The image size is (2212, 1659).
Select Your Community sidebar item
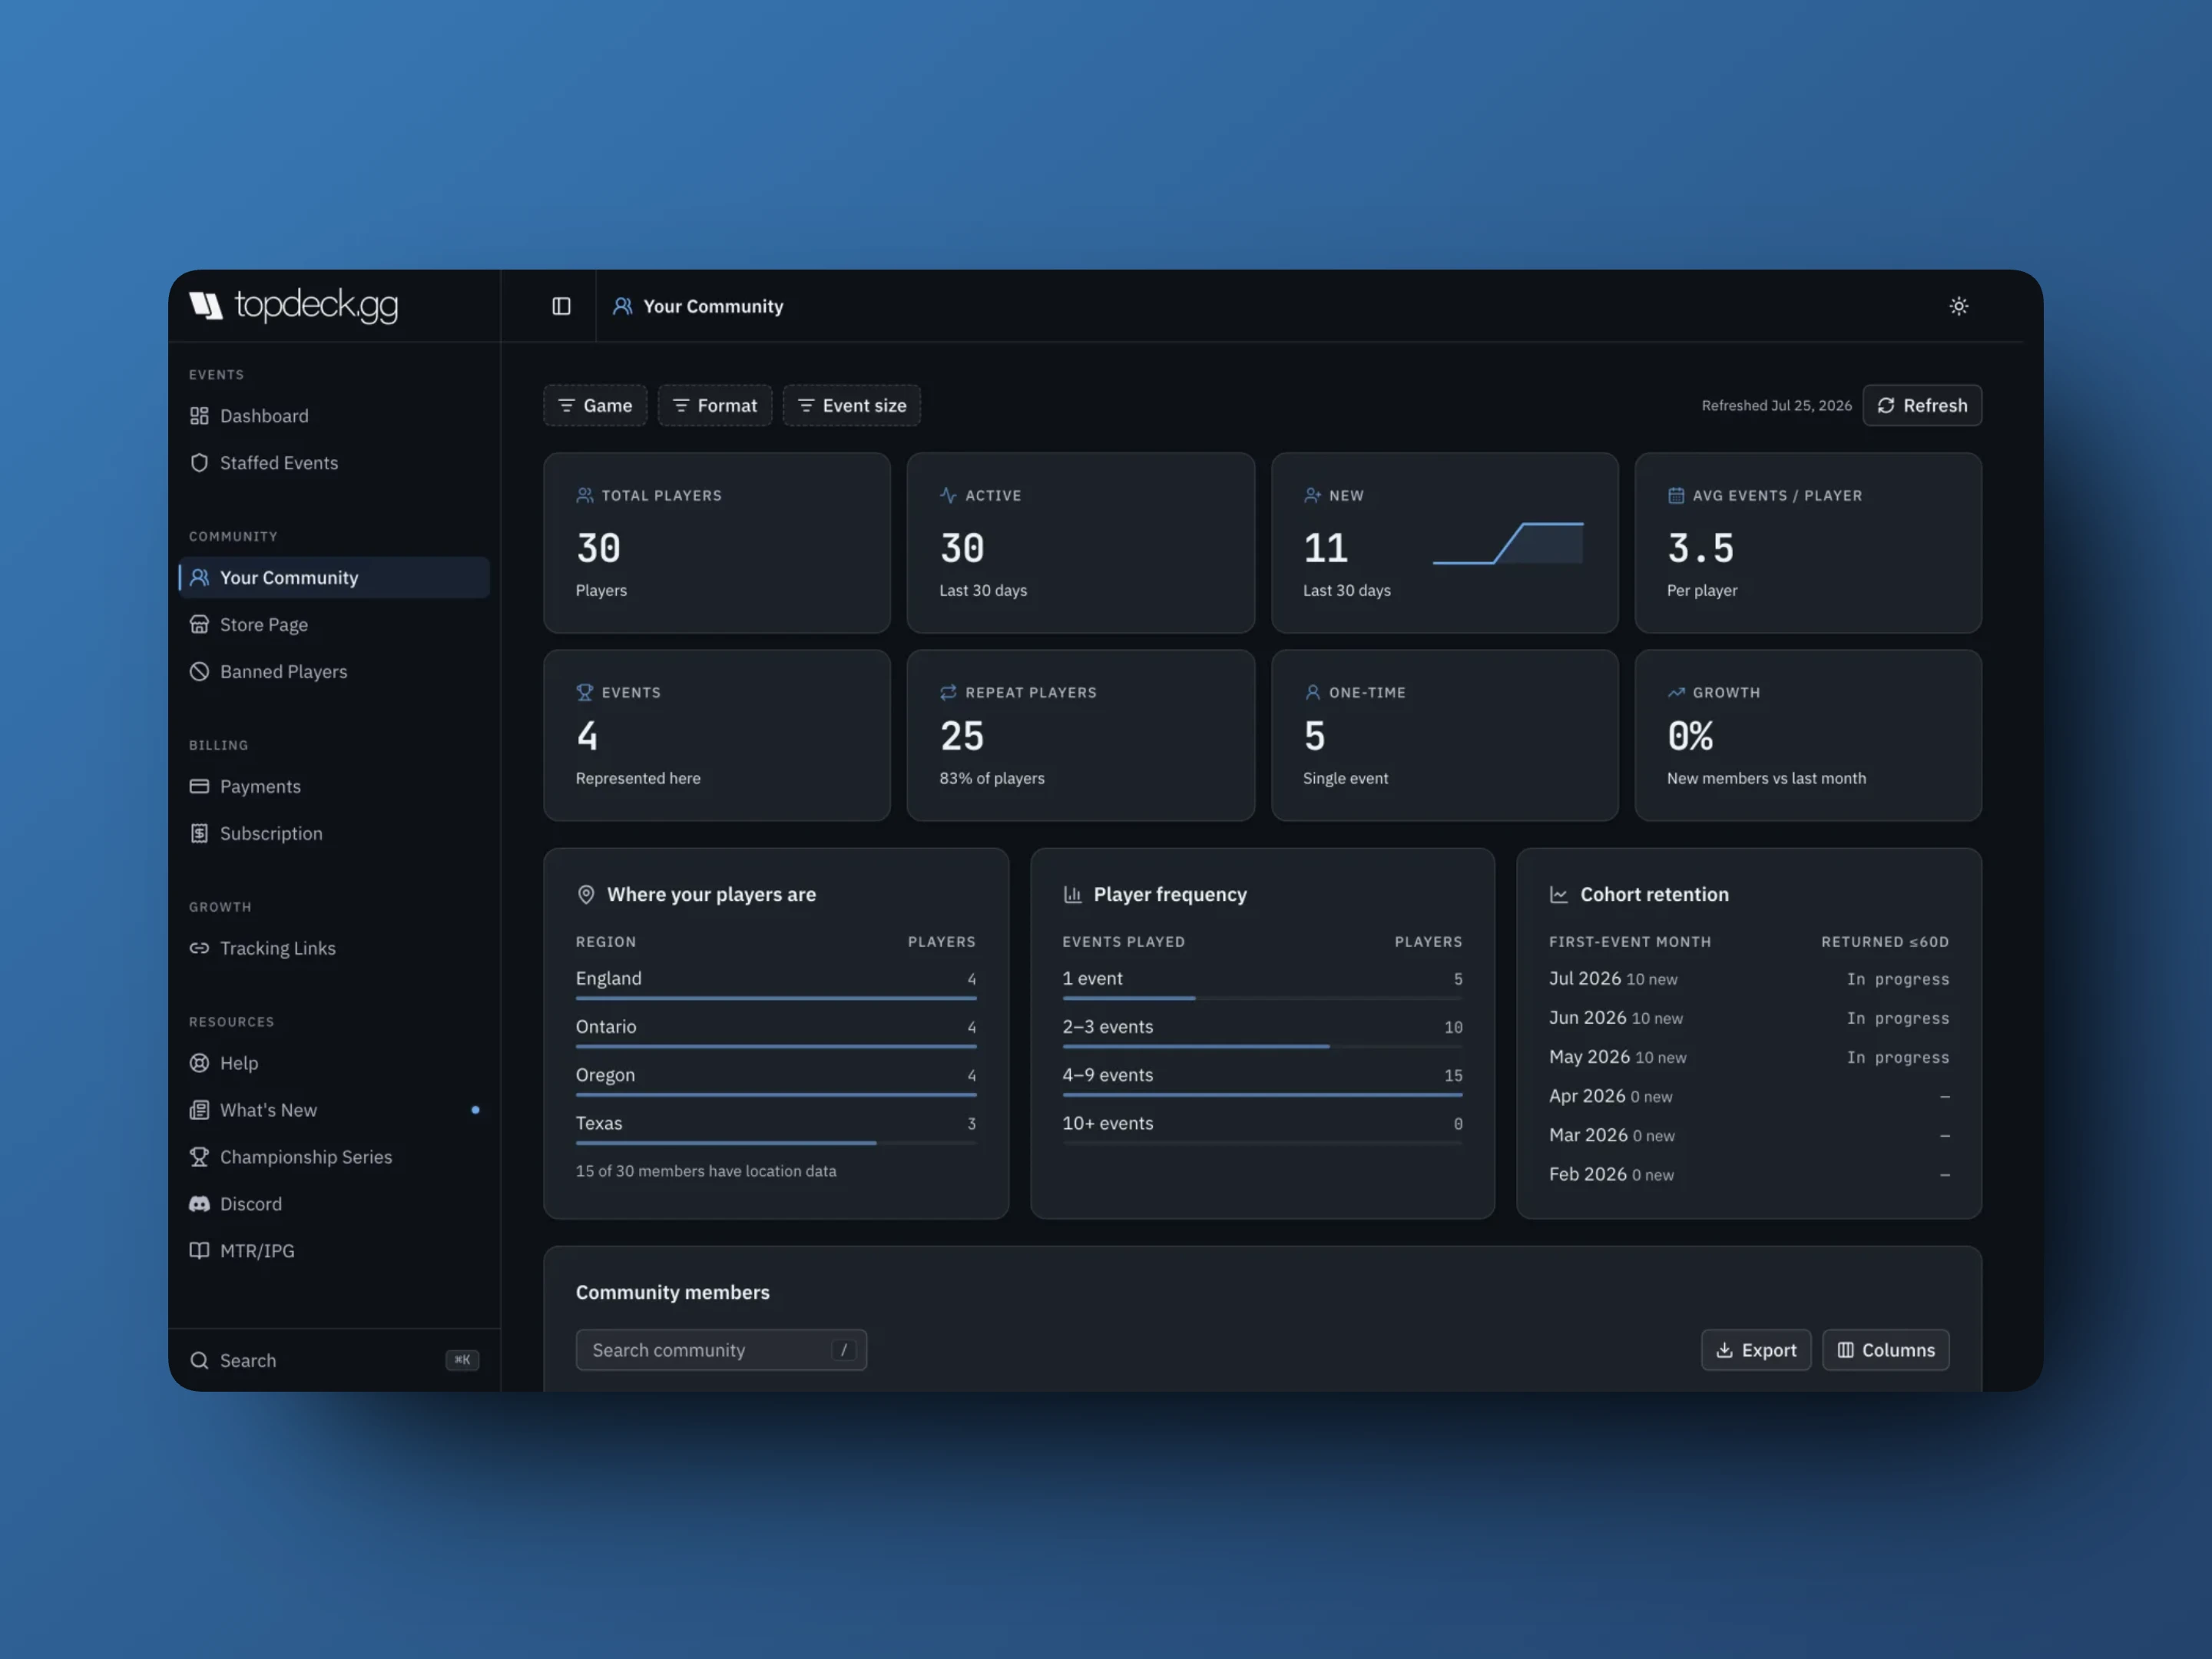coord(334,577)
